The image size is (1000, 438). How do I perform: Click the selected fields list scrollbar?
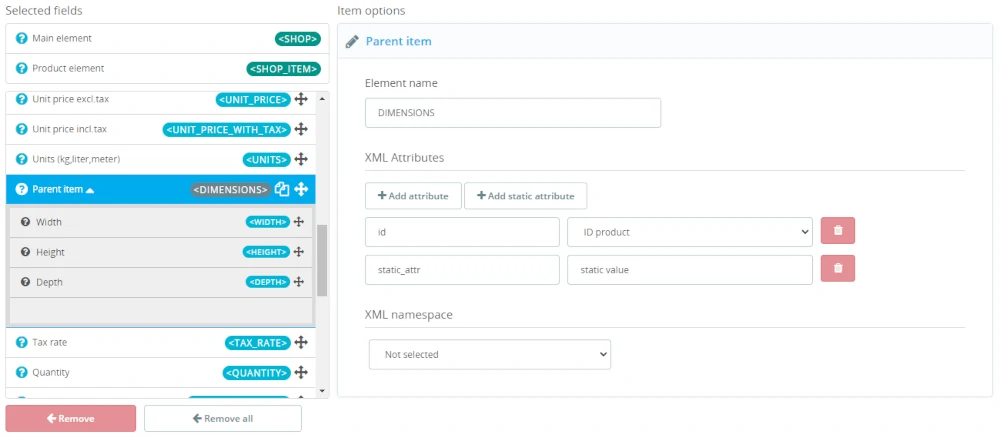[322, 260]
